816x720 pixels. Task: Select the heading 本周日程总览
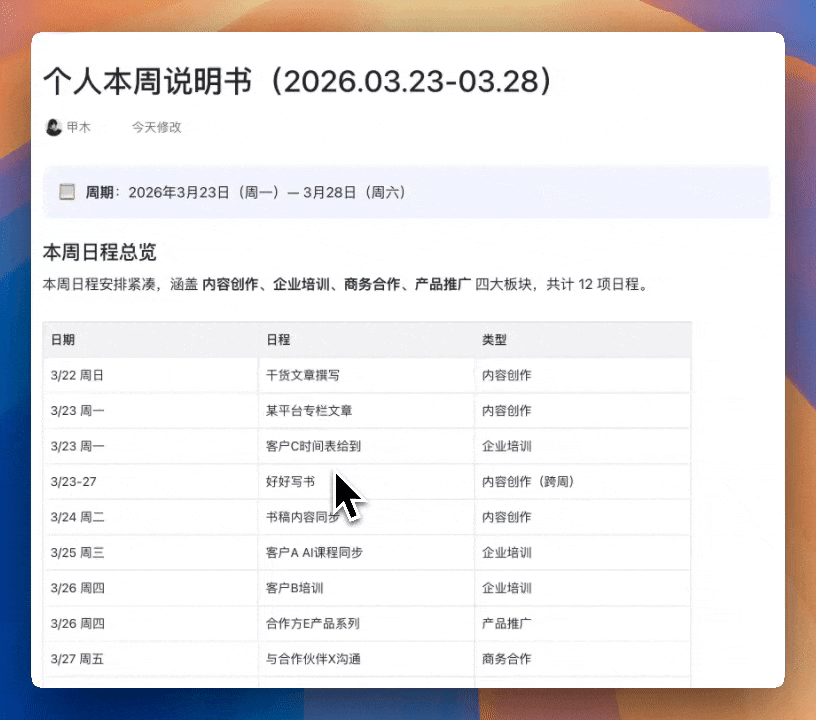[93, 252]
